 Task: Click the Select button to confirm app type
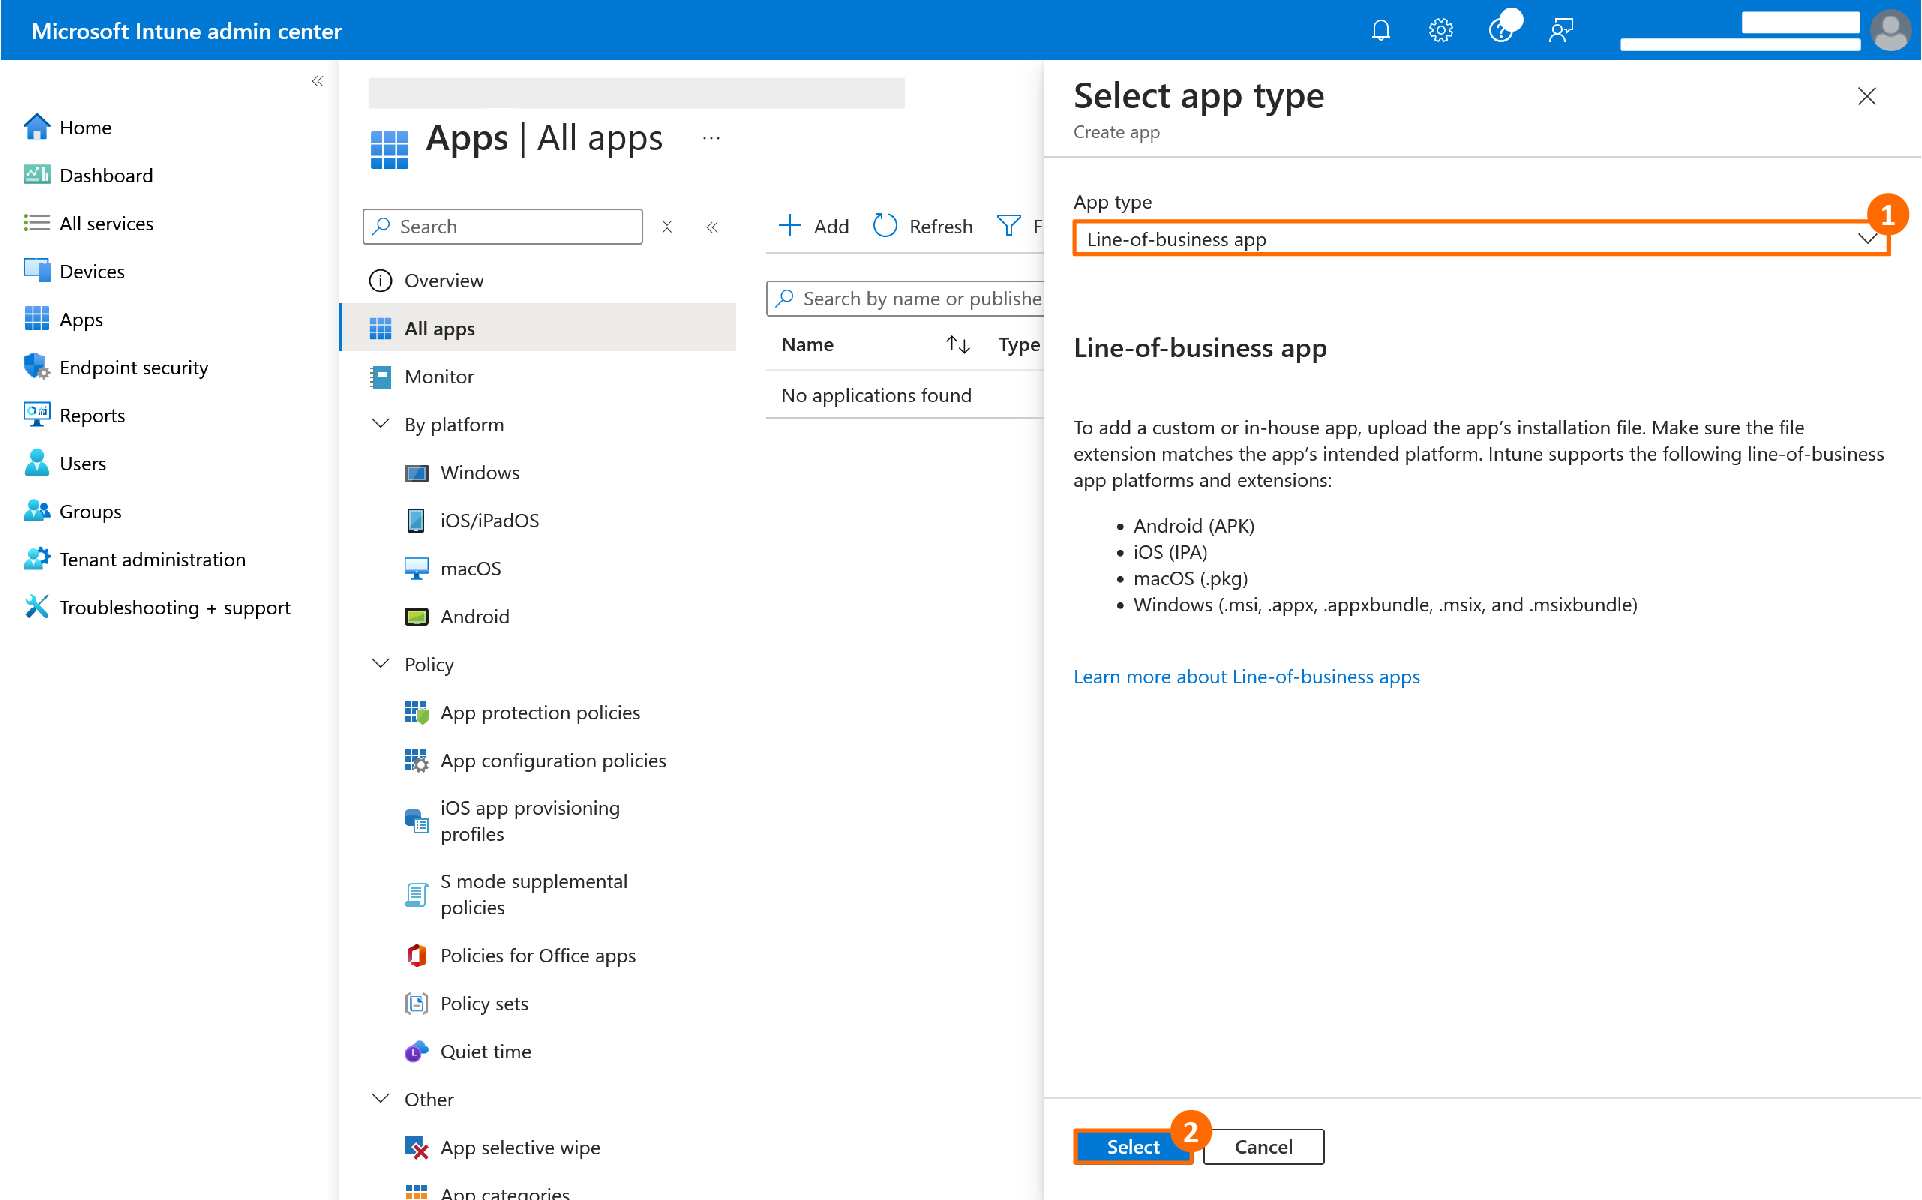tap(1132, 1147)
